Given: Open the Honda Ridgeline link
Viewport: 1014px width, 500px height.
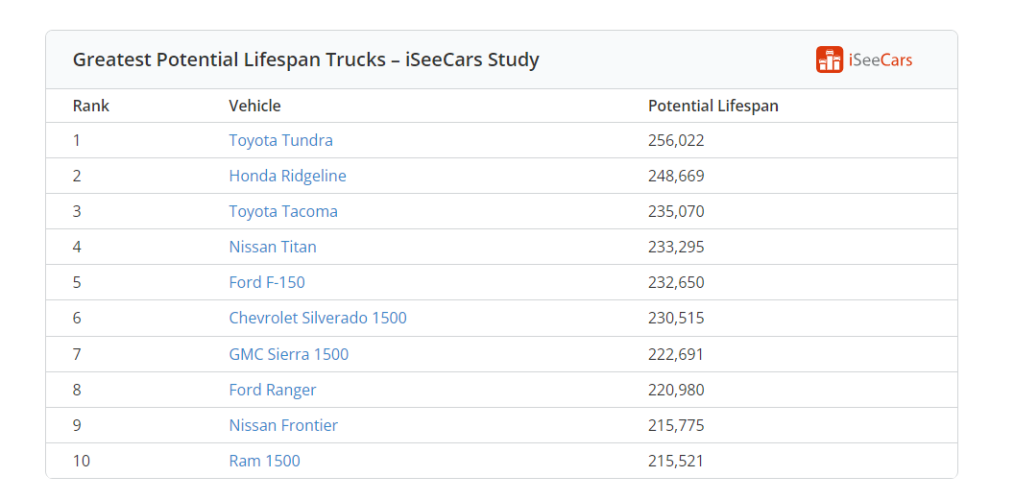Looking at the screenshot, I should (287, 176).
